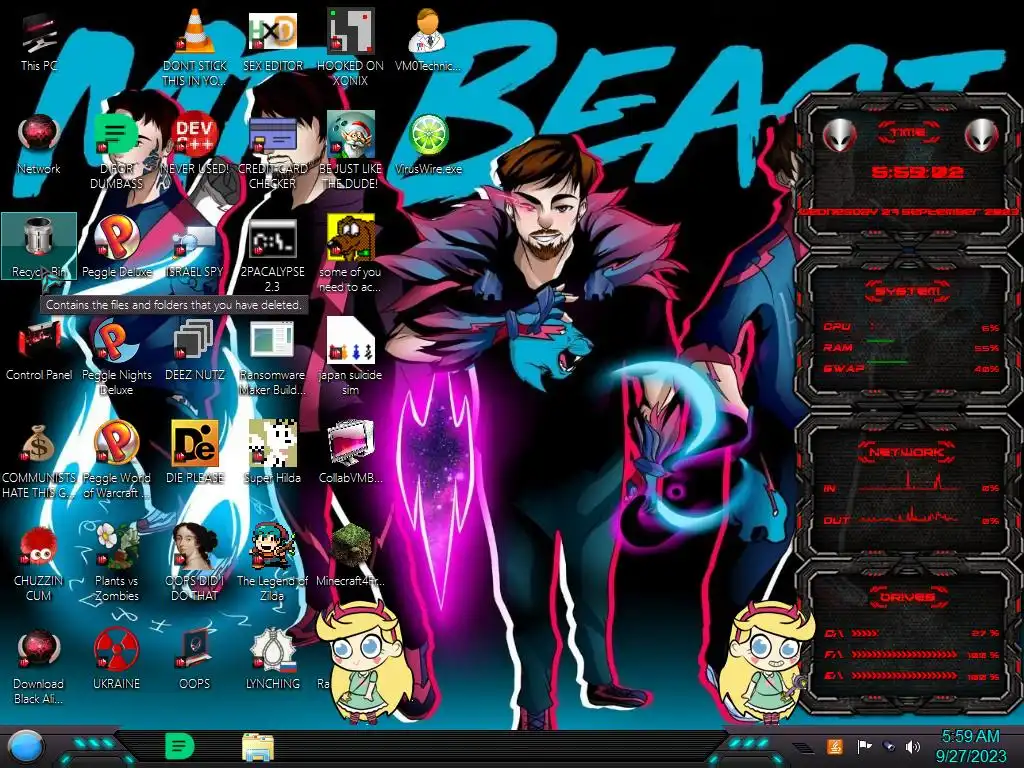The width and height of the screenshot is (1024, 768).
Task: Click the TIME widget header
Action: coord(909,133)
